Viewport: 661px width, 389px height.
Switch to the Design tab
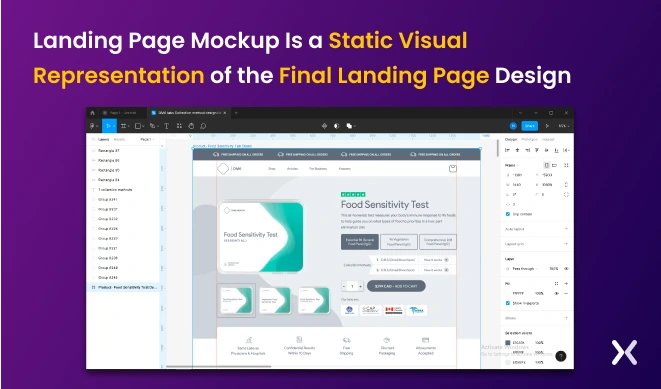[511, 139]
